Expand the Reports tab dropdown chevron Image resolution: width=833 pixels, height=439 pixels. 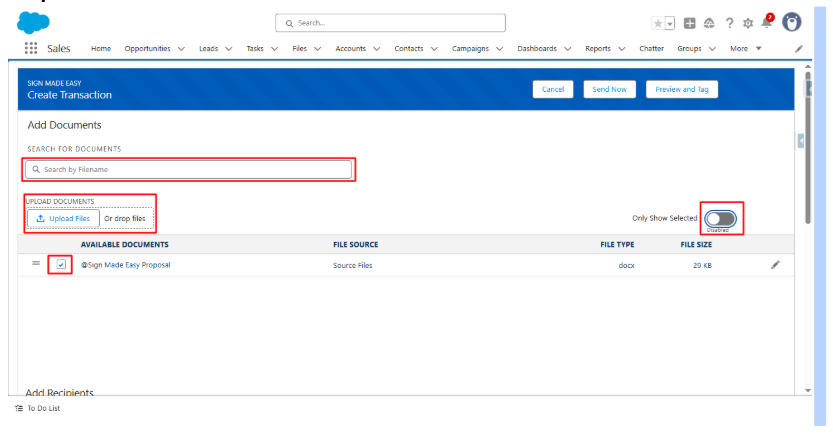coord(622,49)
